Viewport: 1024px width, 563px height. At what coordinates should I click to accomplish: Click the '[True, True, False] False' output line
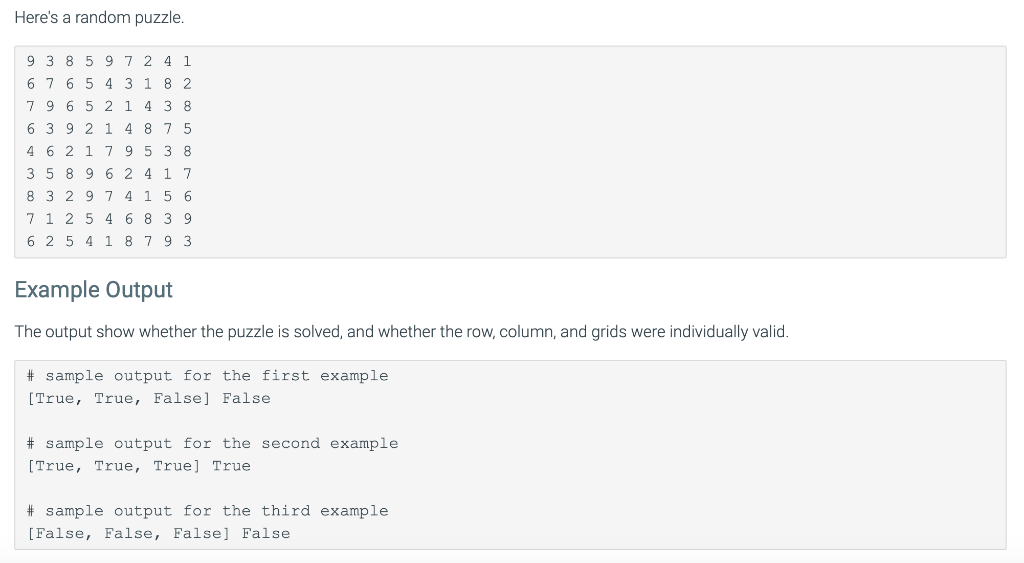pyautogui.click(x=148, y=398)
